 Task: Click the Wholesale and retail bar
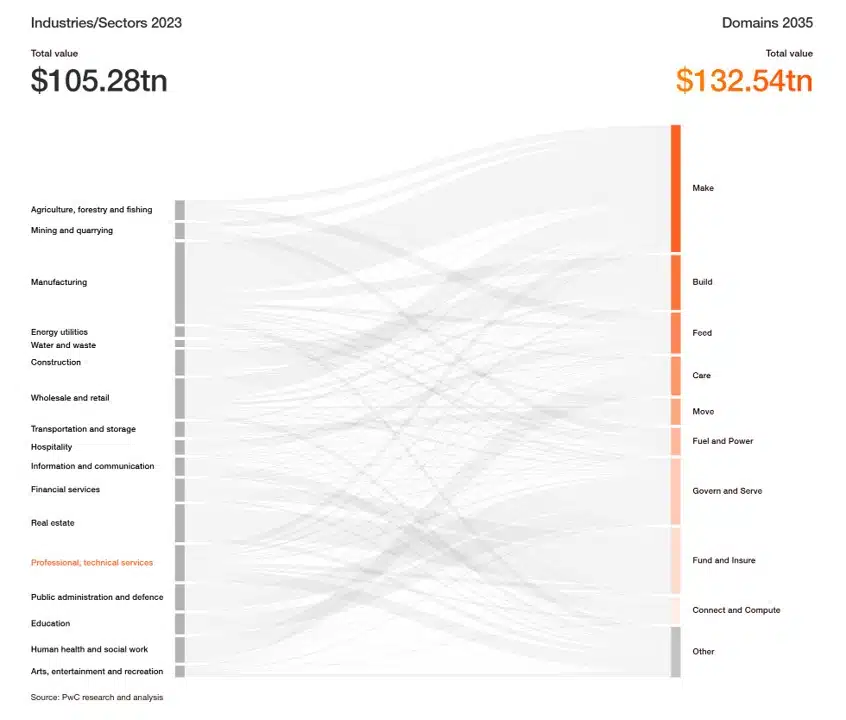[x=180, y=398]
